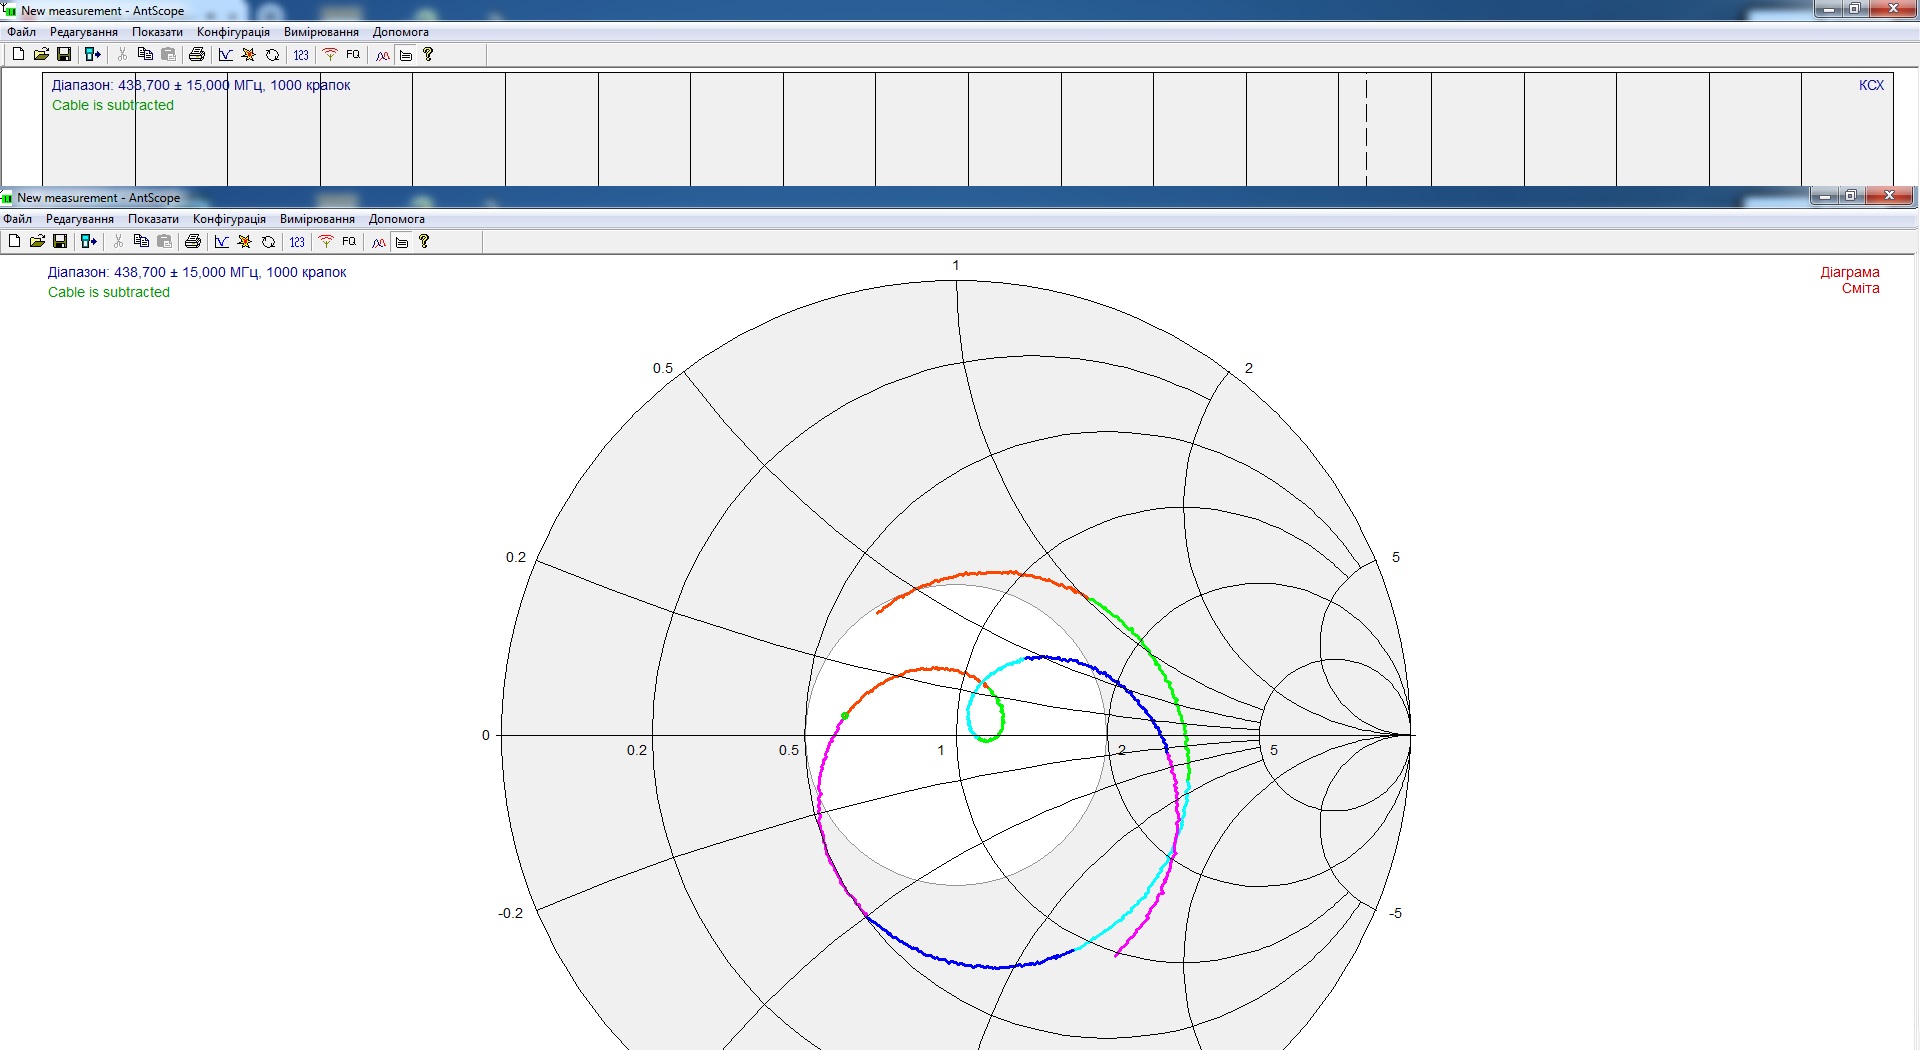This screenshot has height=1050, width=1920.
Task: Toggle the pressed panel icon in lower toolbar
Action: coord(402,241)
